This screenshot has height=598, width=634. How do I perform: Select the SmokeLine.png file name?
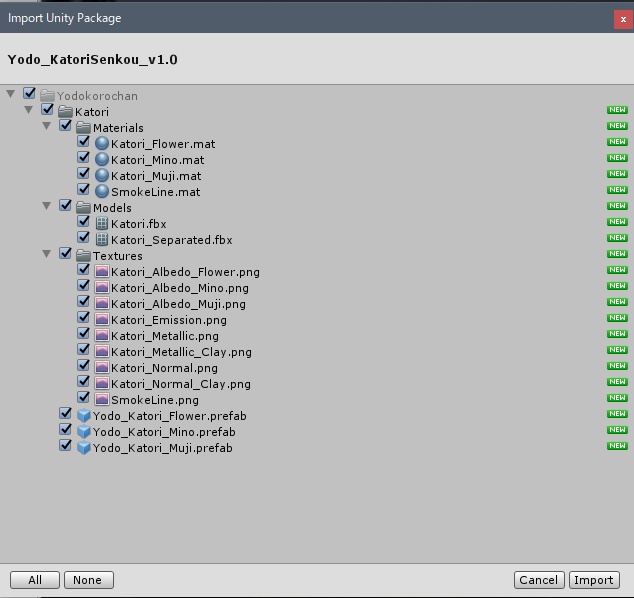155,400
